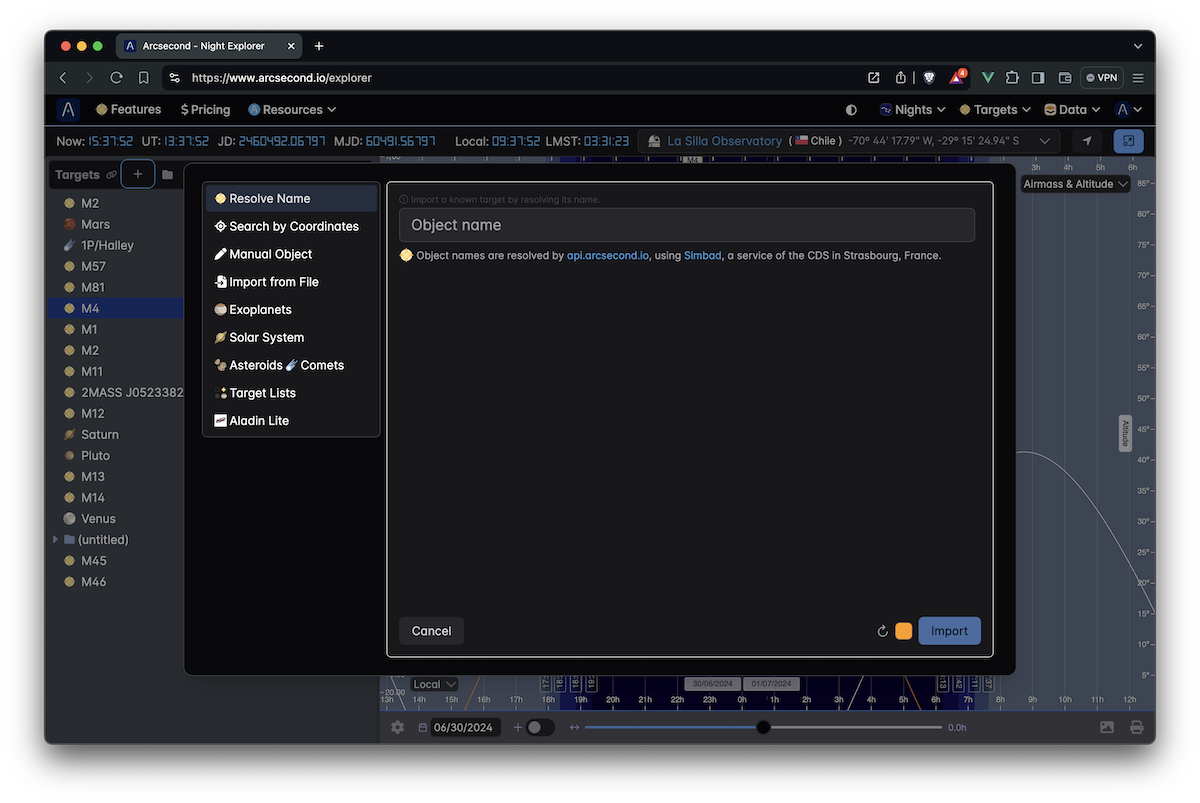Click the reset refresh icon near Import

(x=882, y=631)
